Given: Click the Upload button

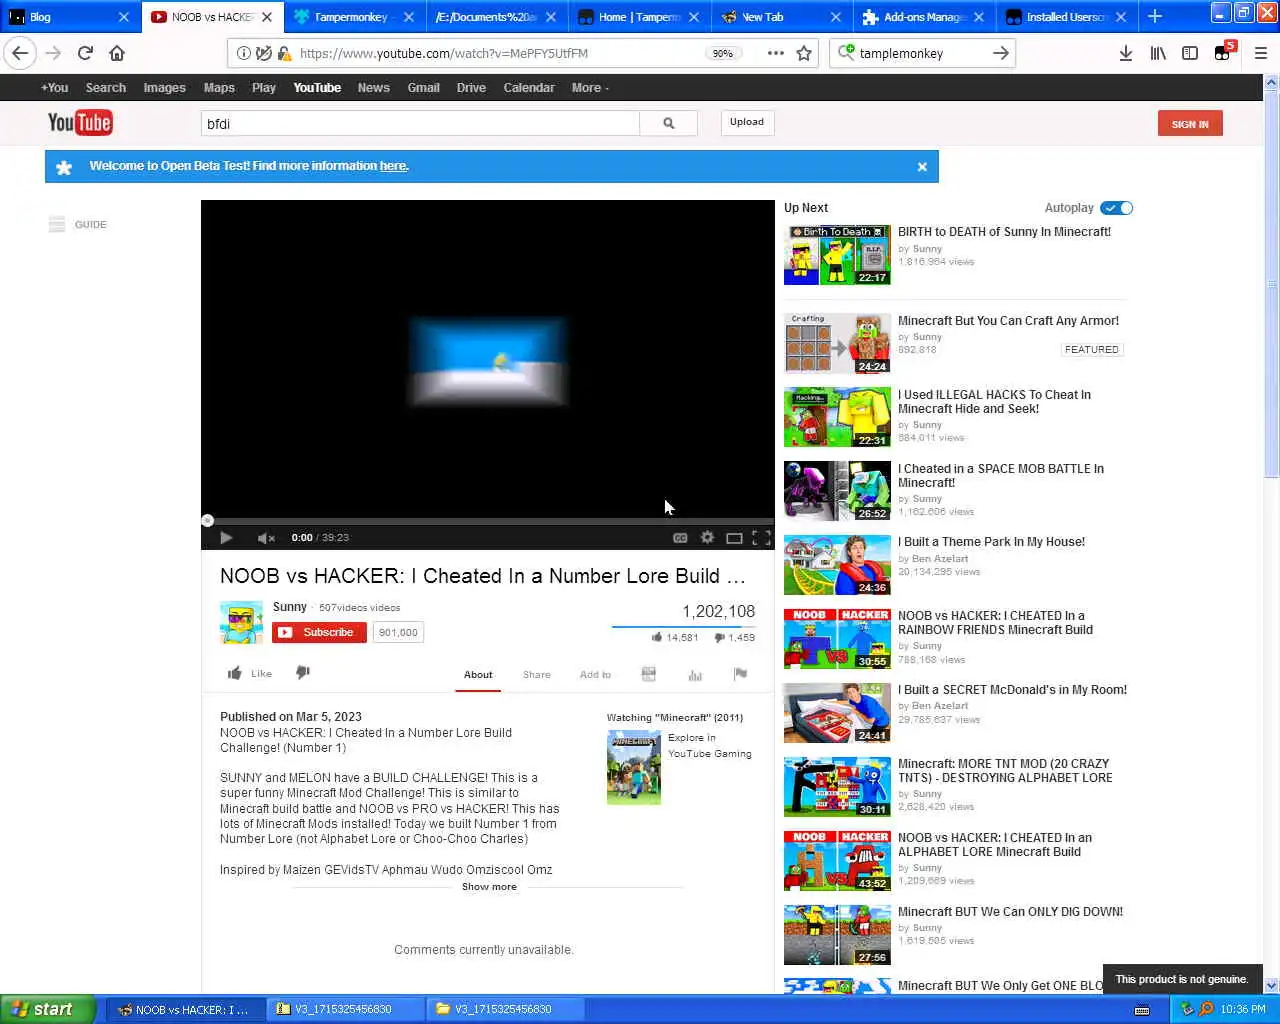Looking at the screenshot, I should point(747,122).
